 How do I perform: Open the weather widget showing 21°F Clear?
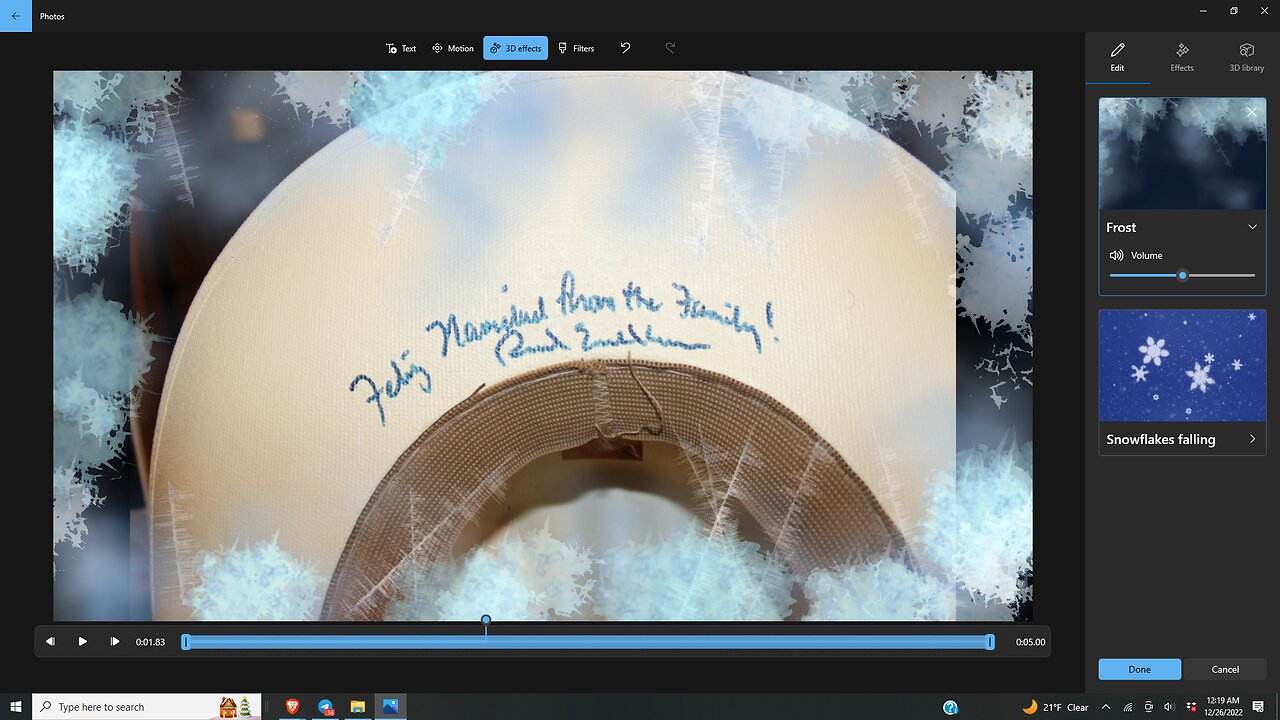(1057, 707)
